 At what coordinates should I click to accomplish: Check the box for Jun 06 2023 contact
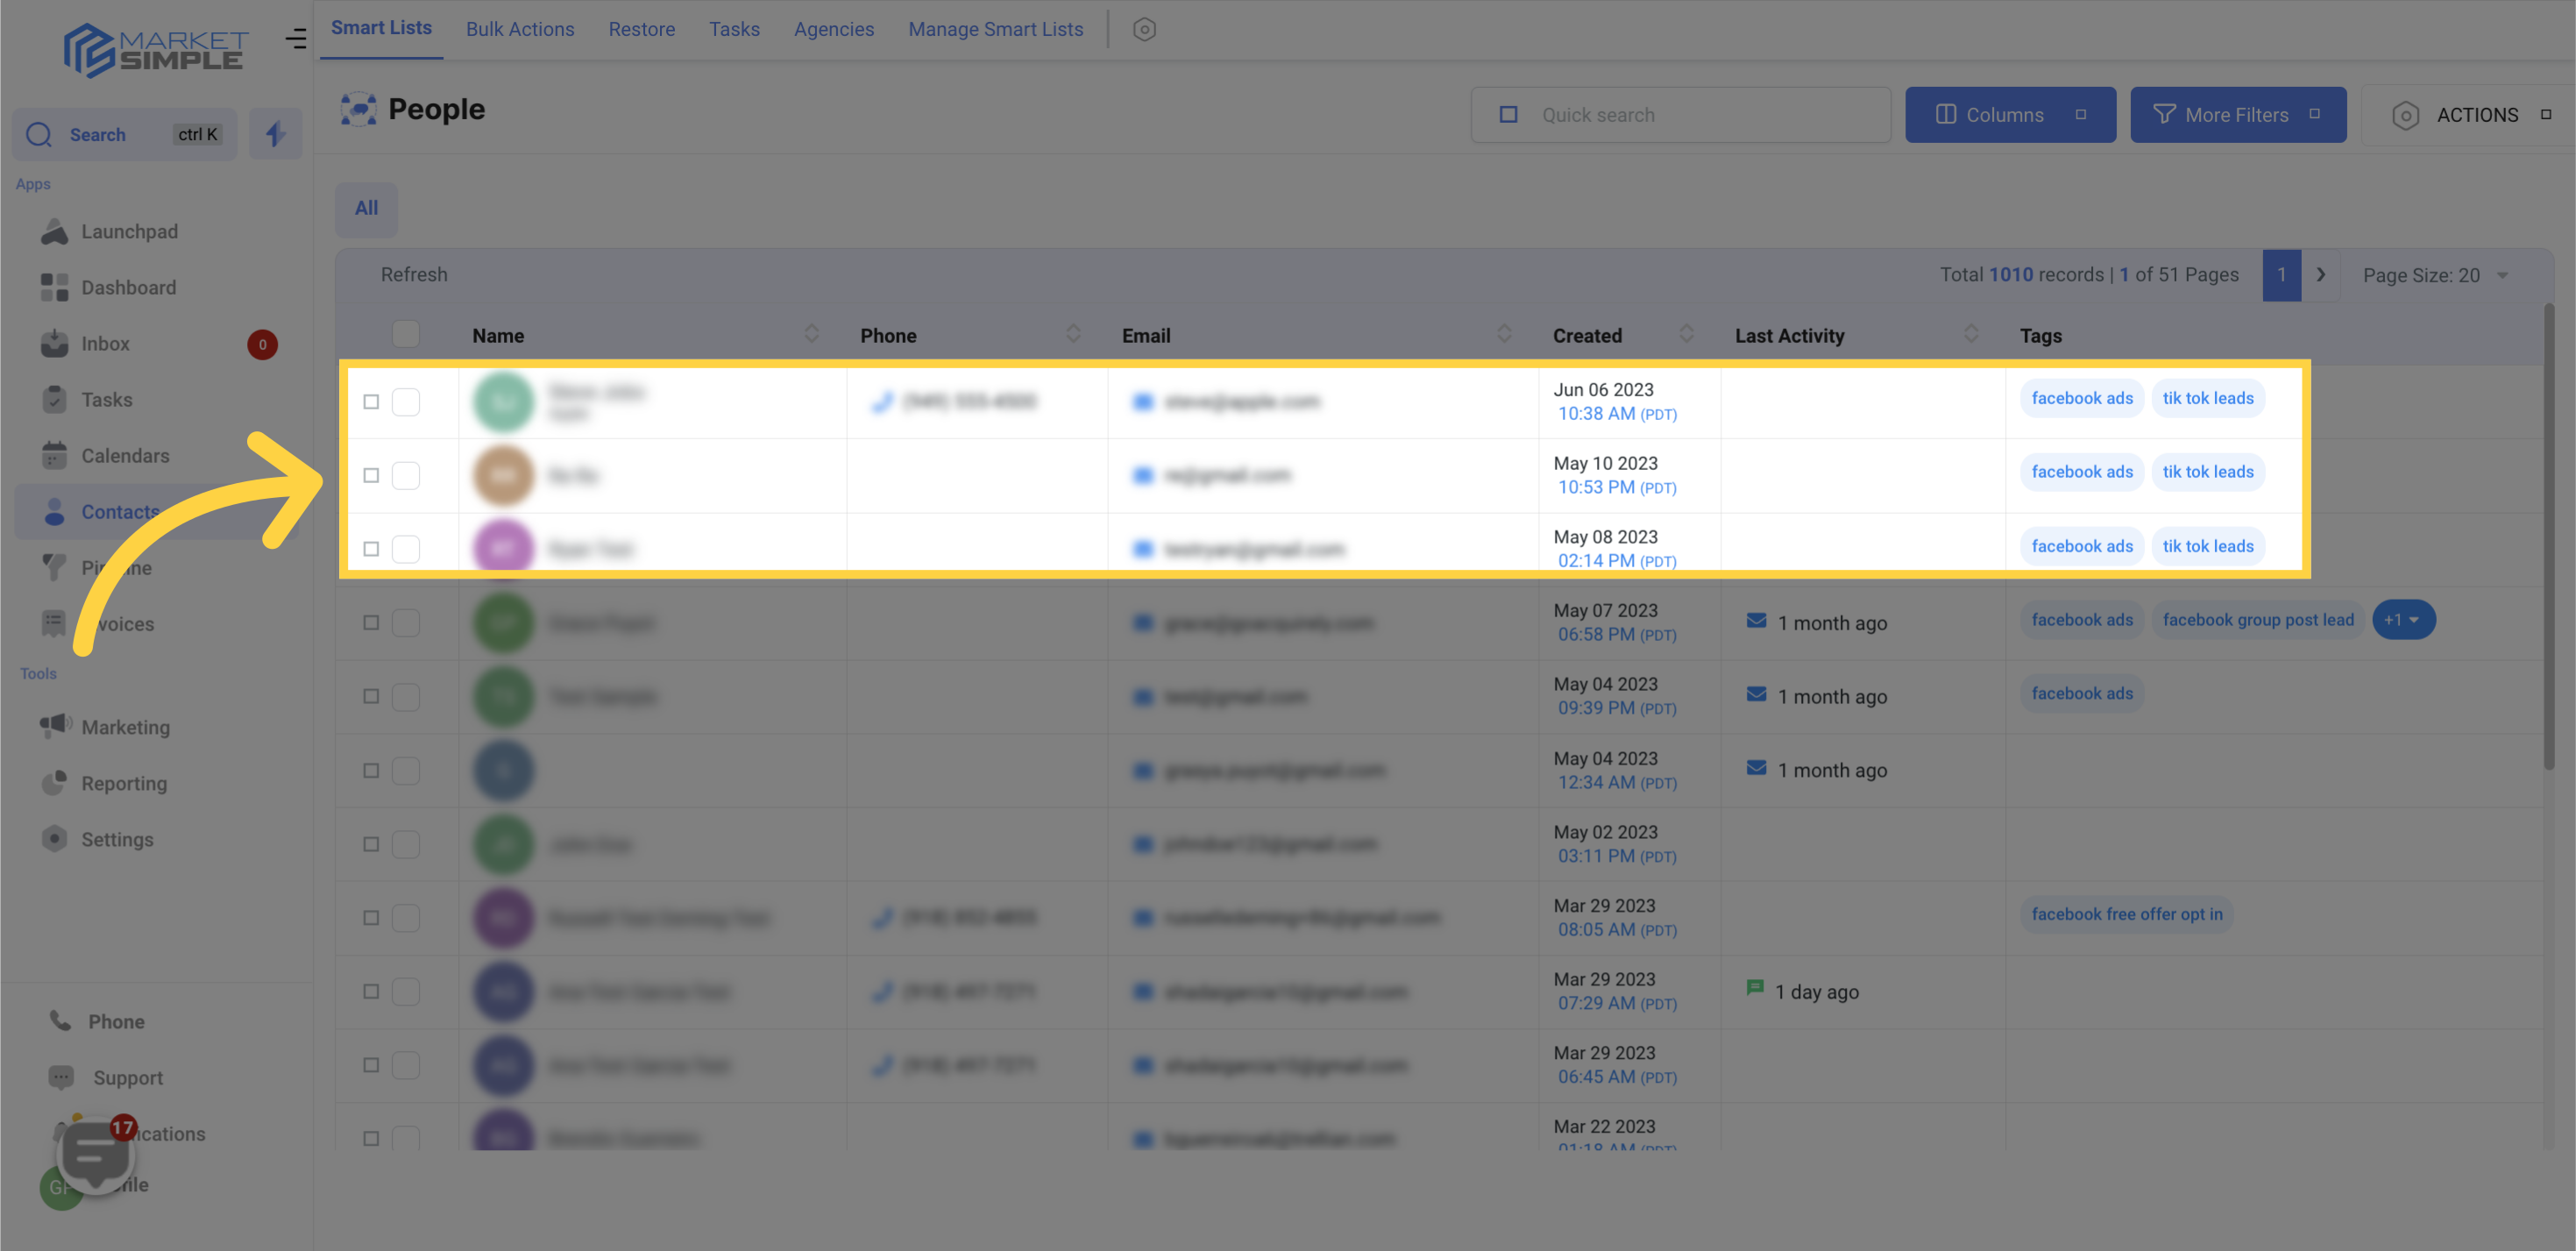(405, 401)
